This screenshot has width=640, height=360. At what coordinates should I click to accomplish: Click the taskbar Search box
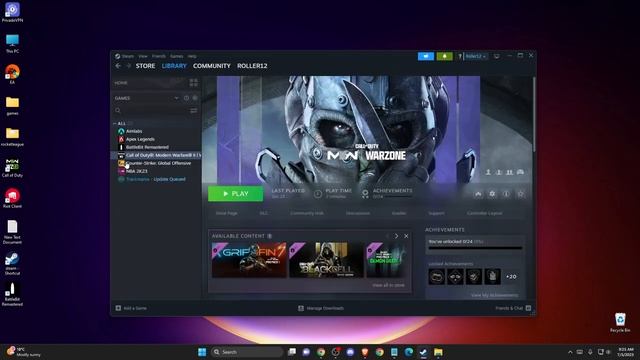247,352
